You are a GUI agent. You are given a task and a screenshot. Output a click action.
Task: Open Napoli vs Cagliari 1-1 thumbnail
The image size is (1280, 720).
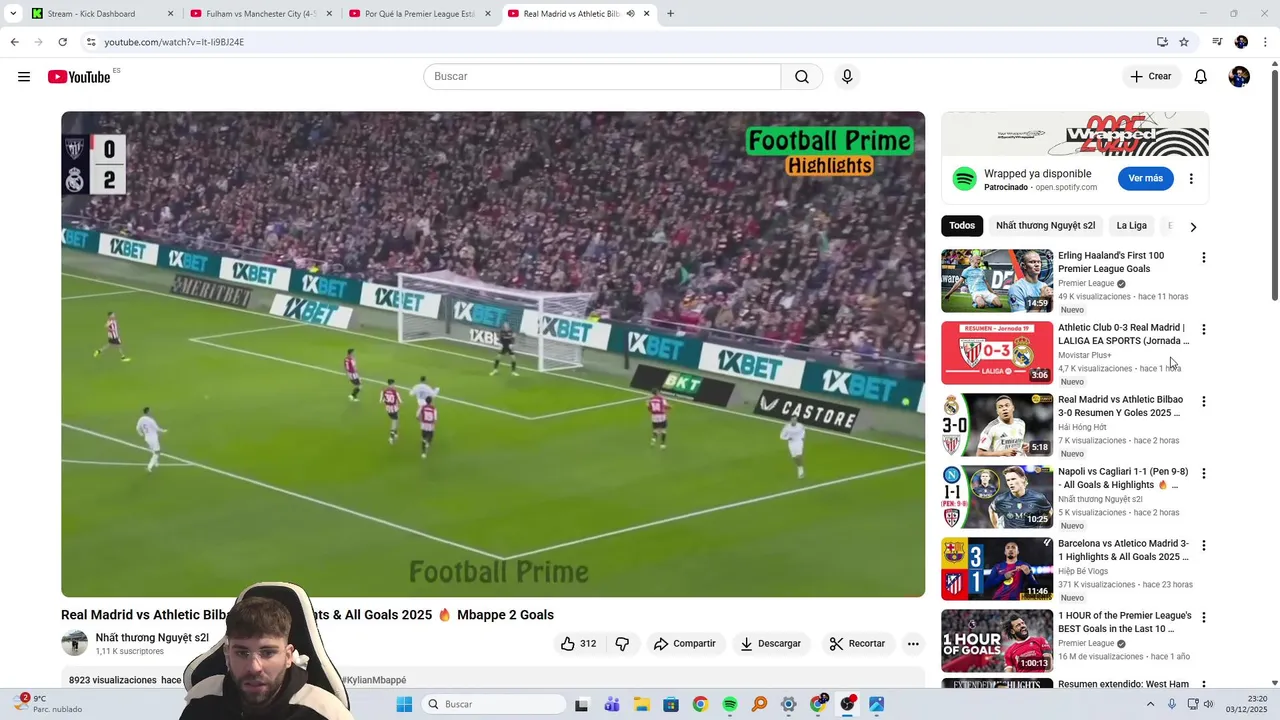(997, 497)
